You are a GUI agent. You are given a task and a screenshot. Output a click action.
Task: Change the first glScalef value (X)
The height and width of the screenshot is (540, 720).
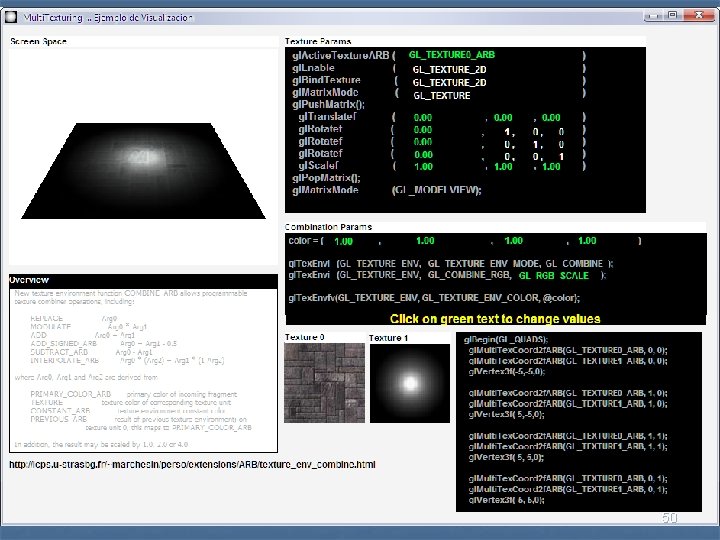click(x=423, y=167)
